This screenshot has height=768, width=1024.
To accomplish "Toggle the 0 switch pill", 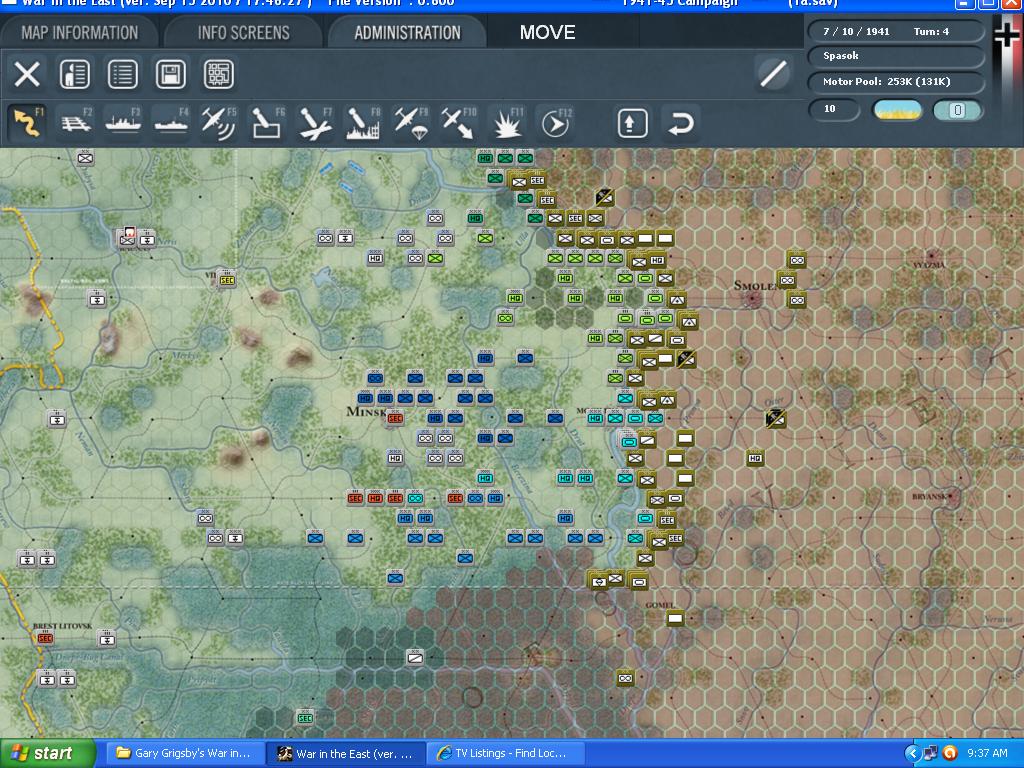I will [957, 110].
